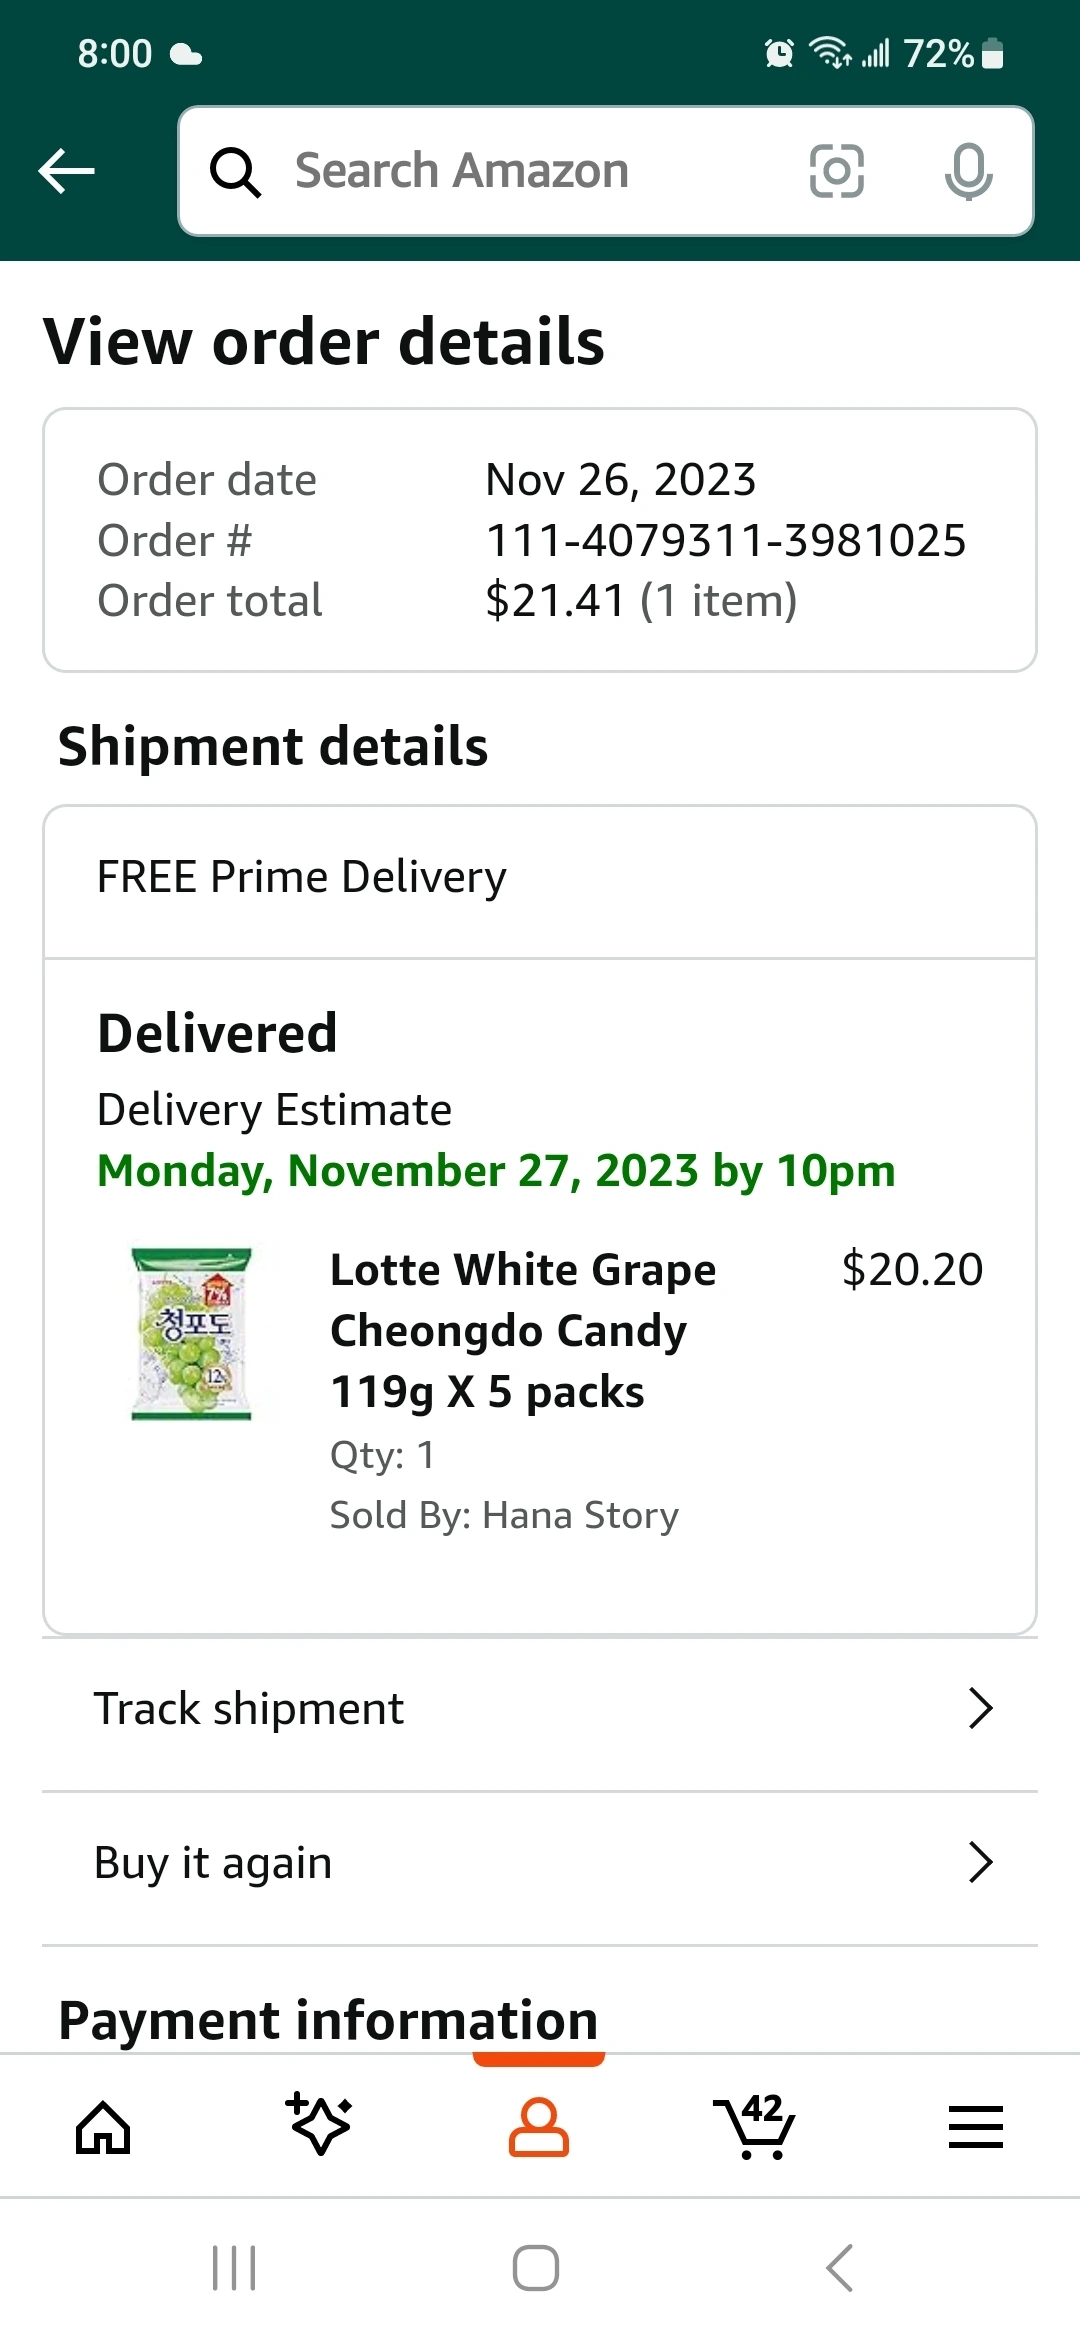Viewport: 1080px width, 2340px height.
Task: Tap the back arrow in header
Action: (67, 171)
